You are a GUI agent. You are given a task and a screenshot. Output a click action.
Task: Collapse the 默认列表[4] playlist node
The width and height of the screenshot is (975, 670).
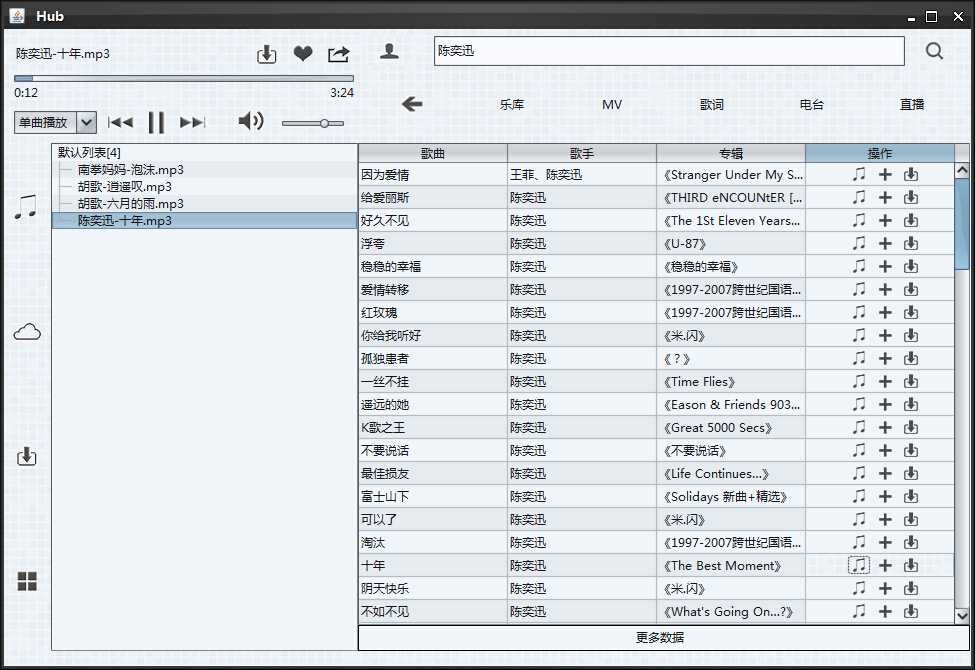tap(89, 152)
